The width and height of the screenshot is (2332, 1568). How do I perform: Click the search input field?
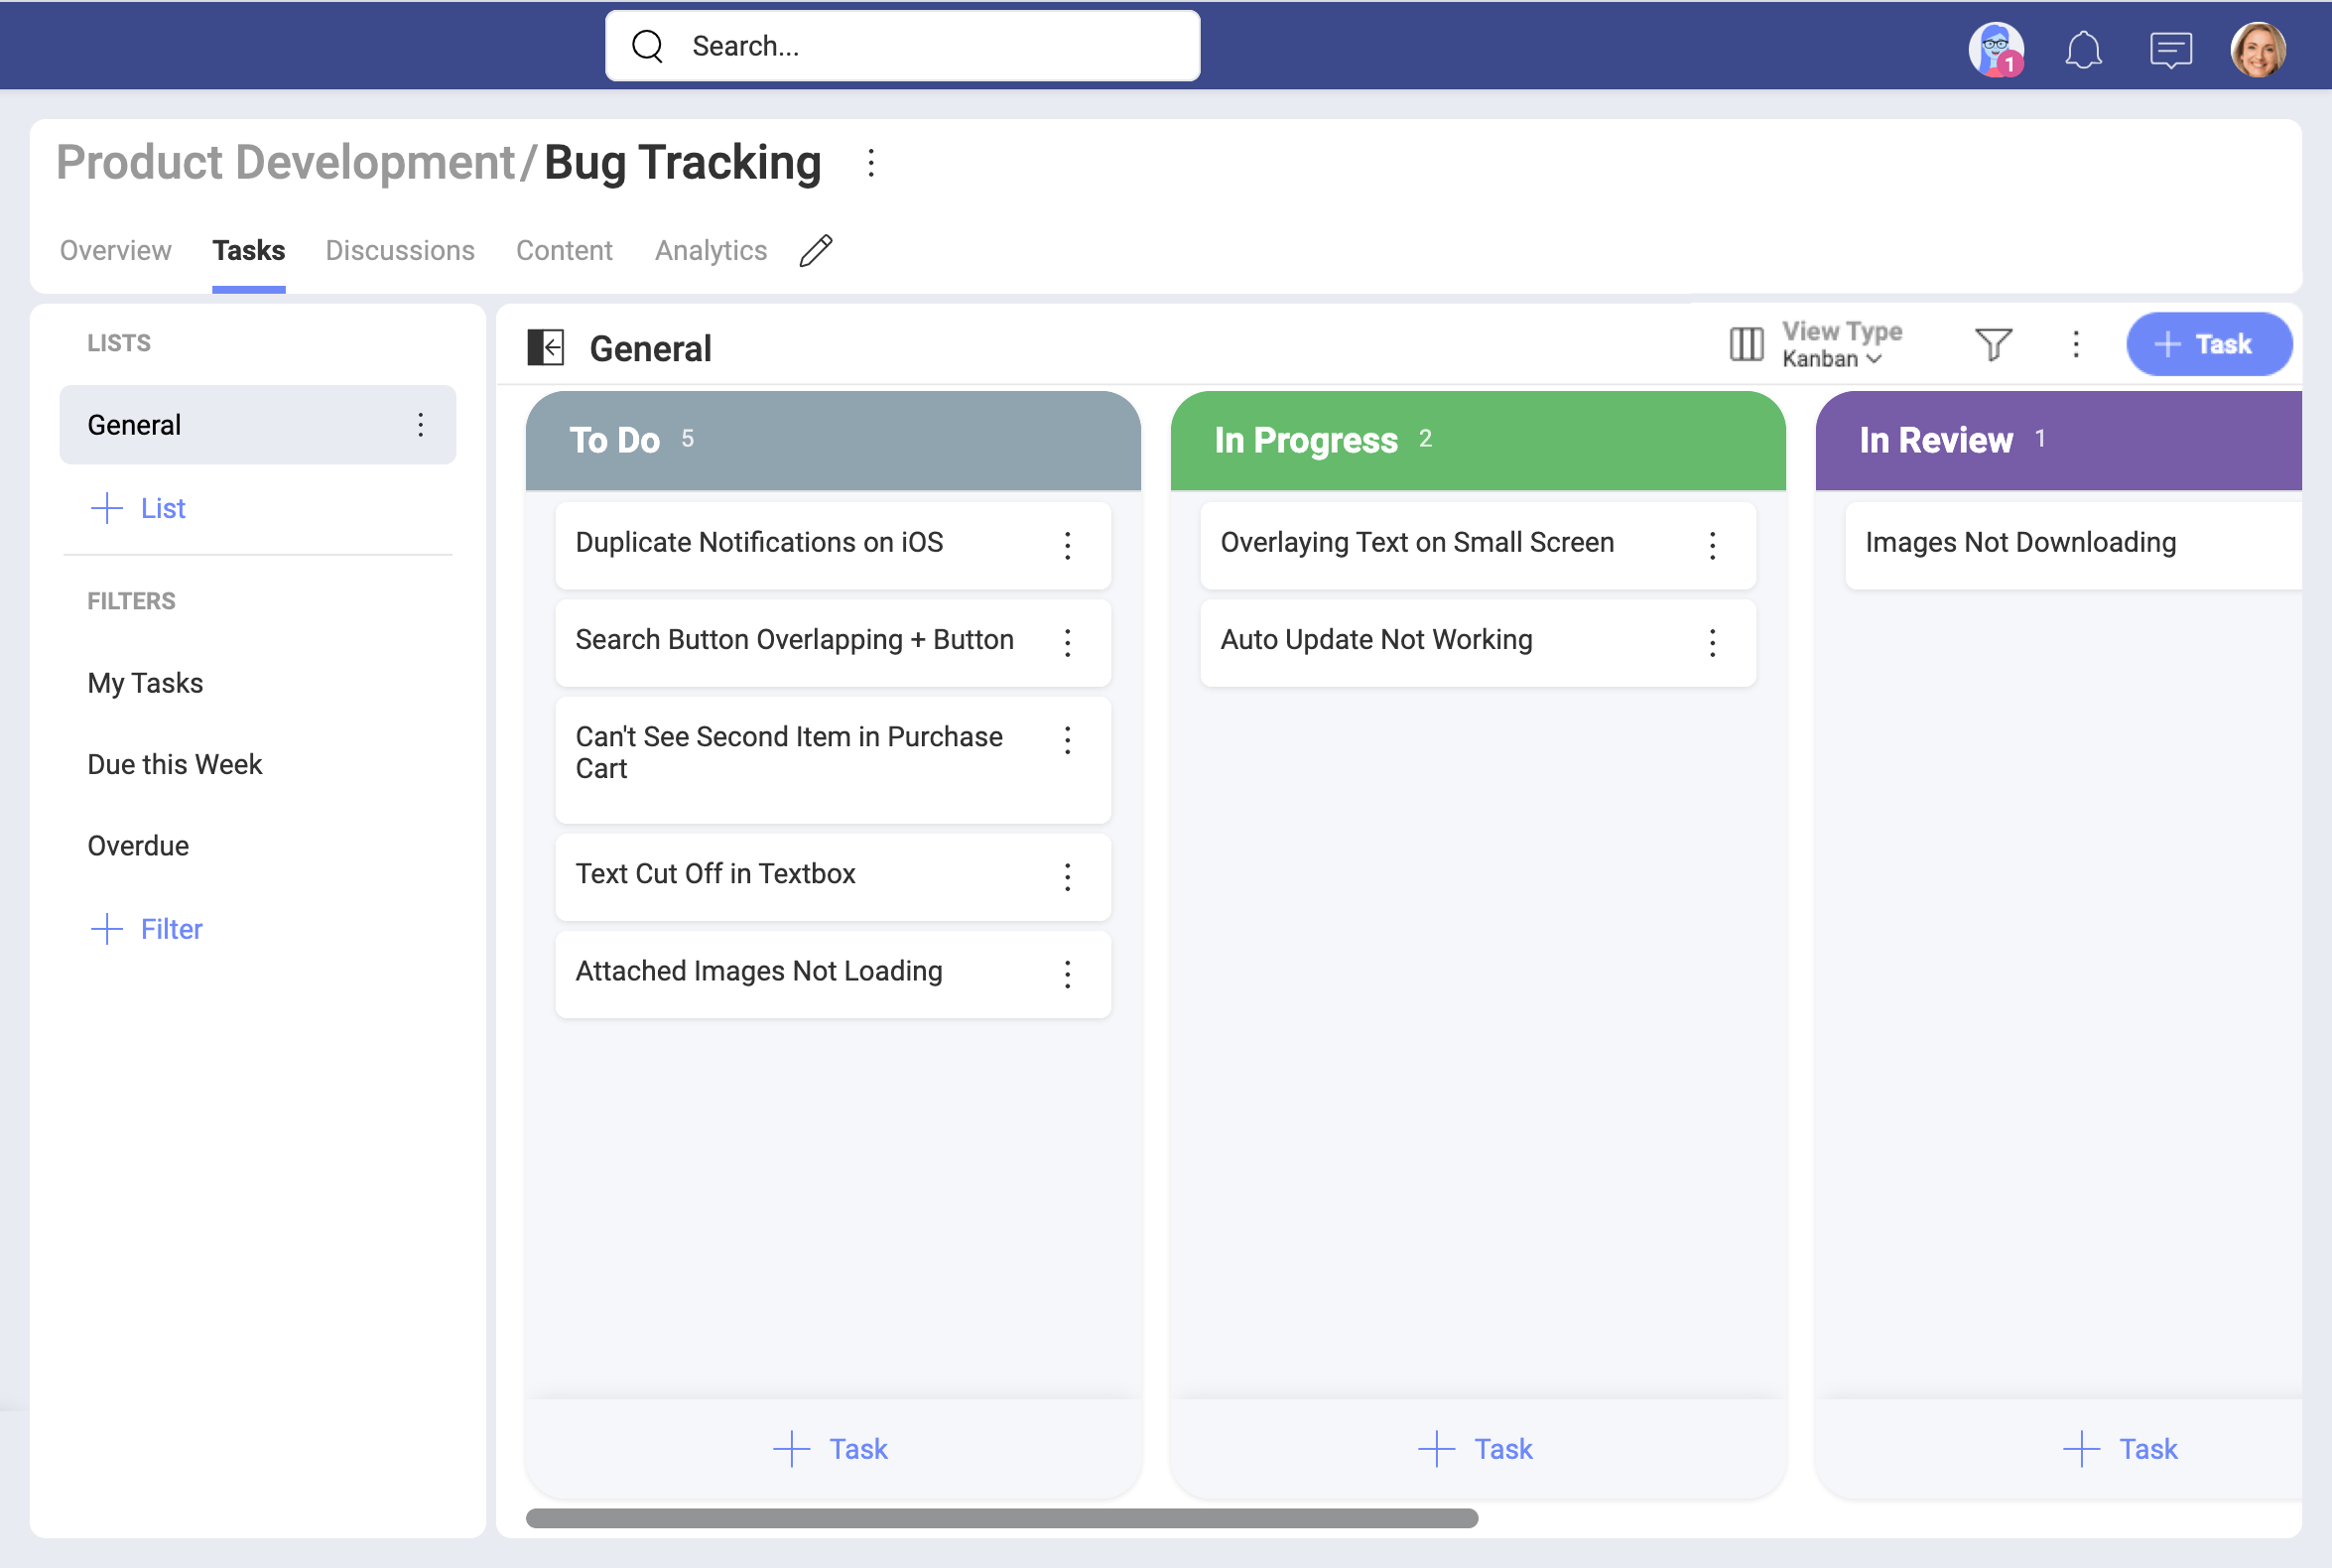901,44
